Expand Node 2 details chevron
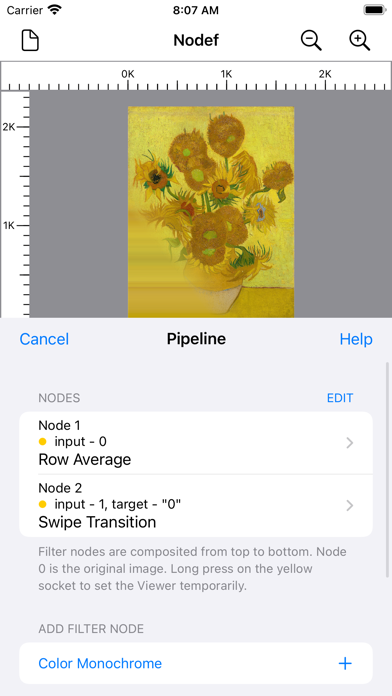This screenshot has height=696, width=392. pos(350,505)
